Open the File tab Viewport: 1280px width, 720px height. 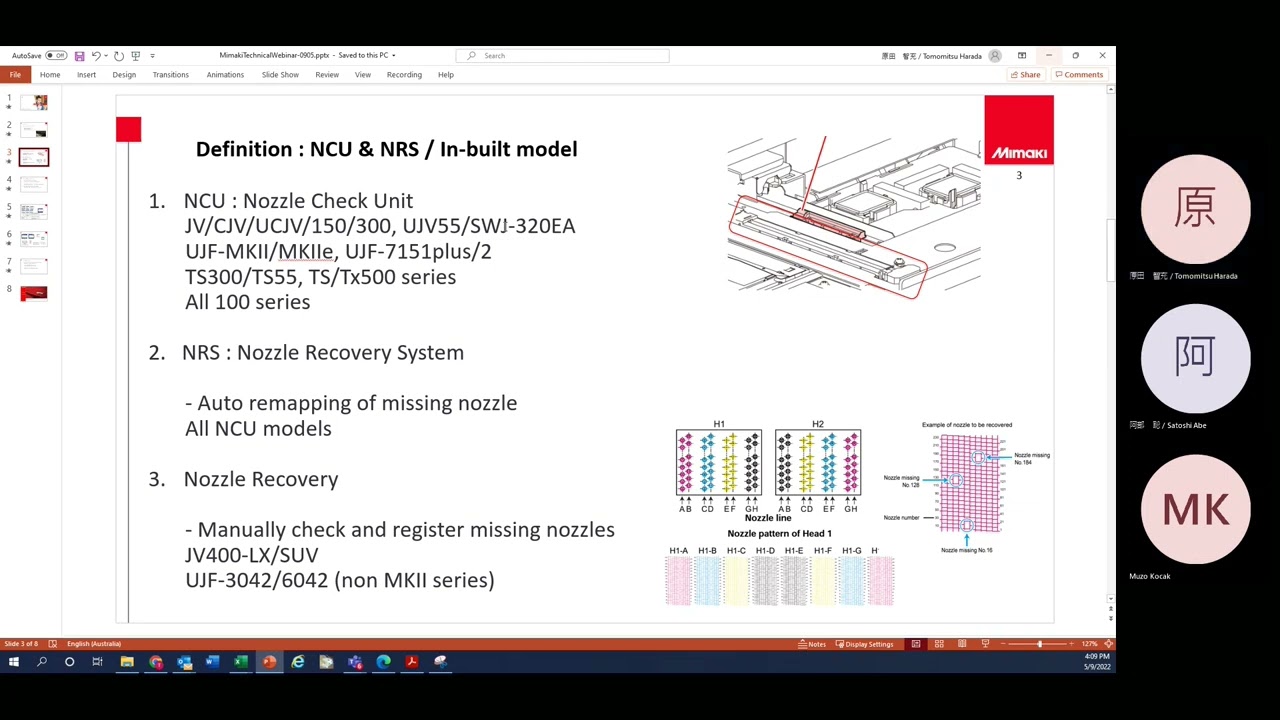[x=15, y=75]
